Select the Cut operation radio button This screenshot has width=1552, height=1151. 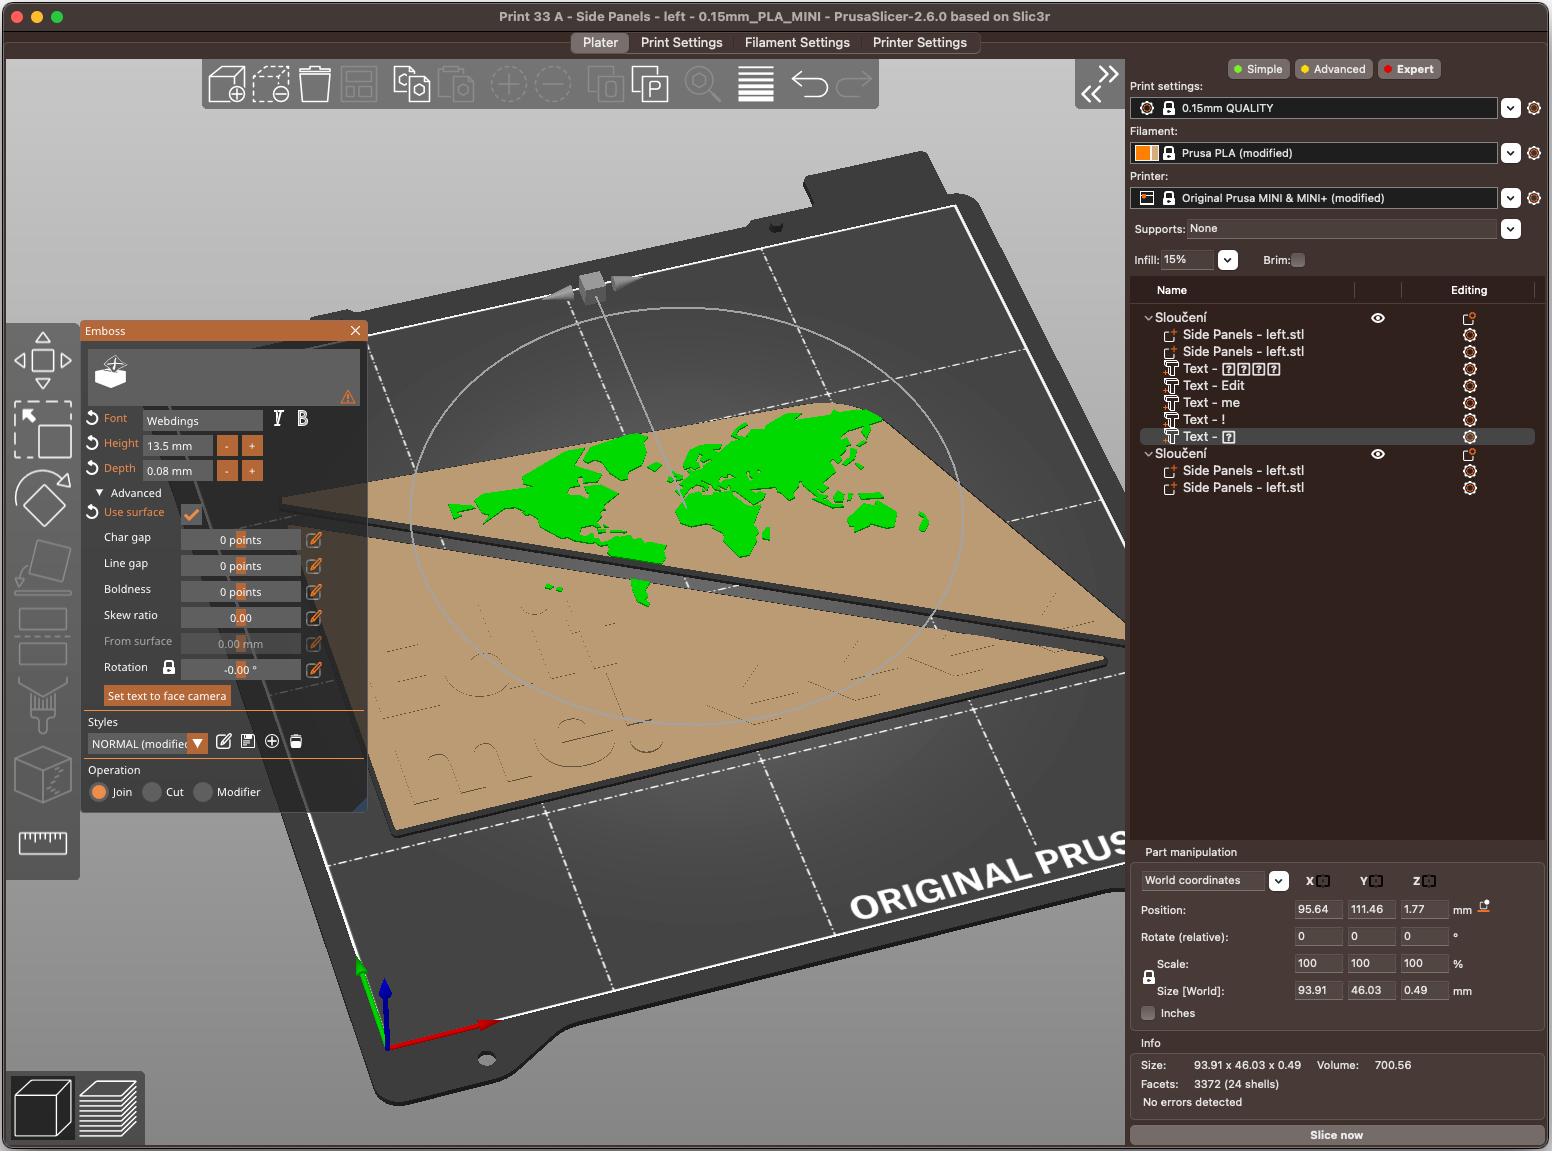click(153, 792)
